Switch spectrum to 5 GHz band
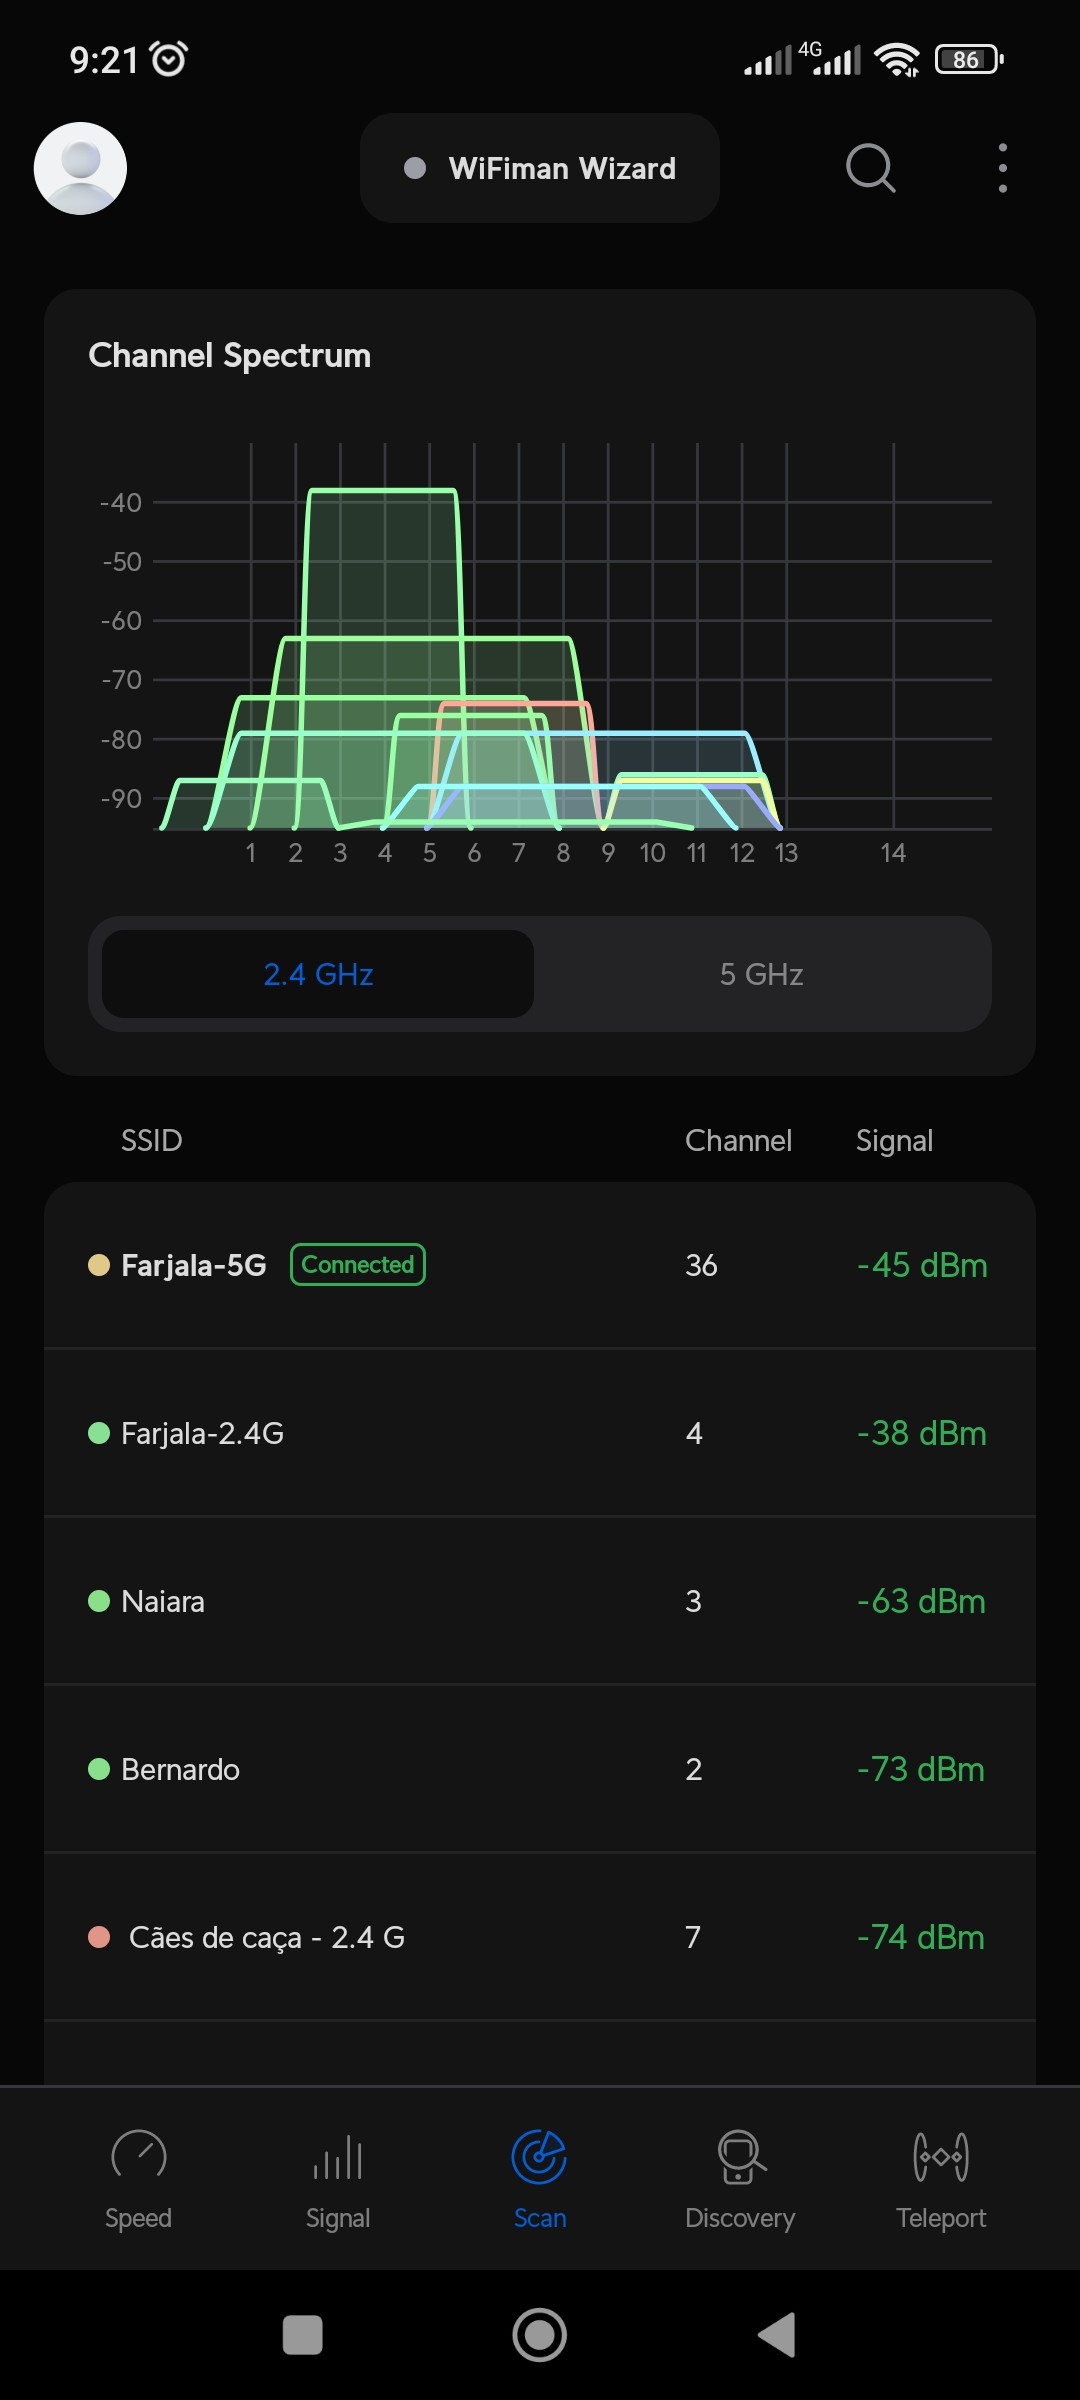Viewport: 1080px width, 2400px height. click(x=761, y=974)
